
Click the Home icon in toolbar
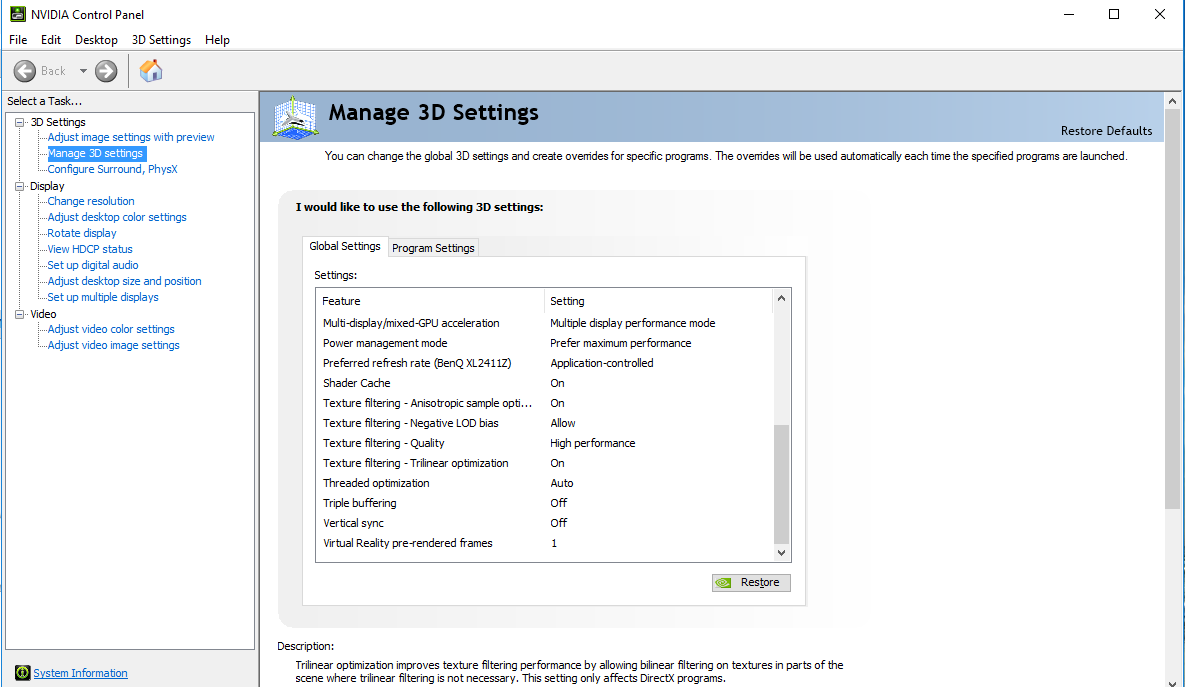pyautogui.click(x=151, y=70)
